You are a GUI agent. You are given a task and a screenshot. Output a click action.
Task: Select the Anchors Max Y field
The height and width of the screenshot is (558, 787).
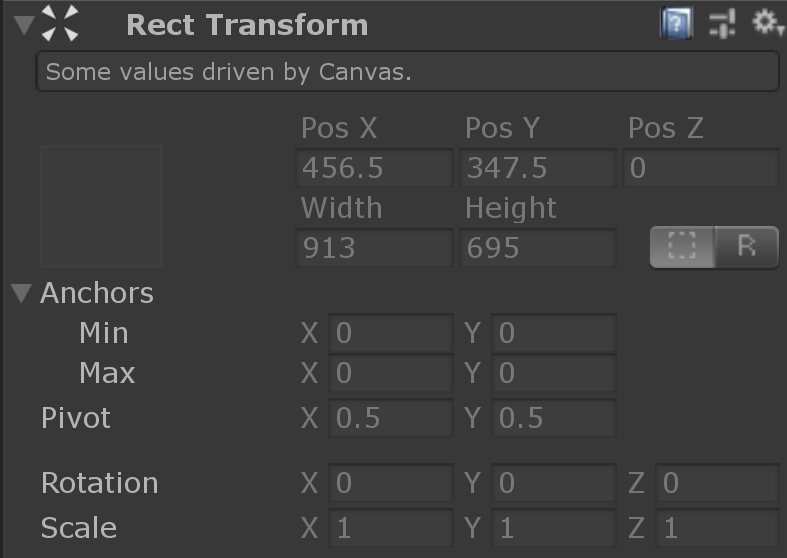pyautogui.click(x=554, y=373)
